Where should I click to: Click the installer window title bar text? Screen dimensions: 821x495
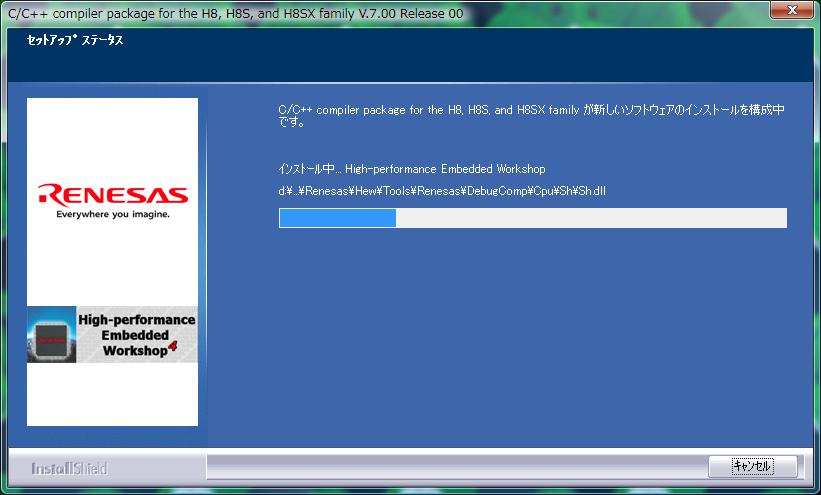(235, 13)
